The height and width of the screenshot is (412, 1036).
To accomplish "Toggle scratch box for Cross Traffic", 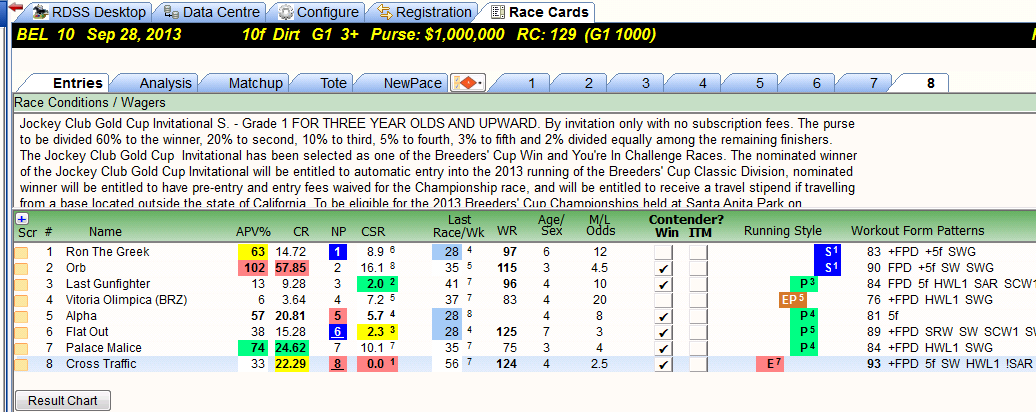I will (22, 363).
